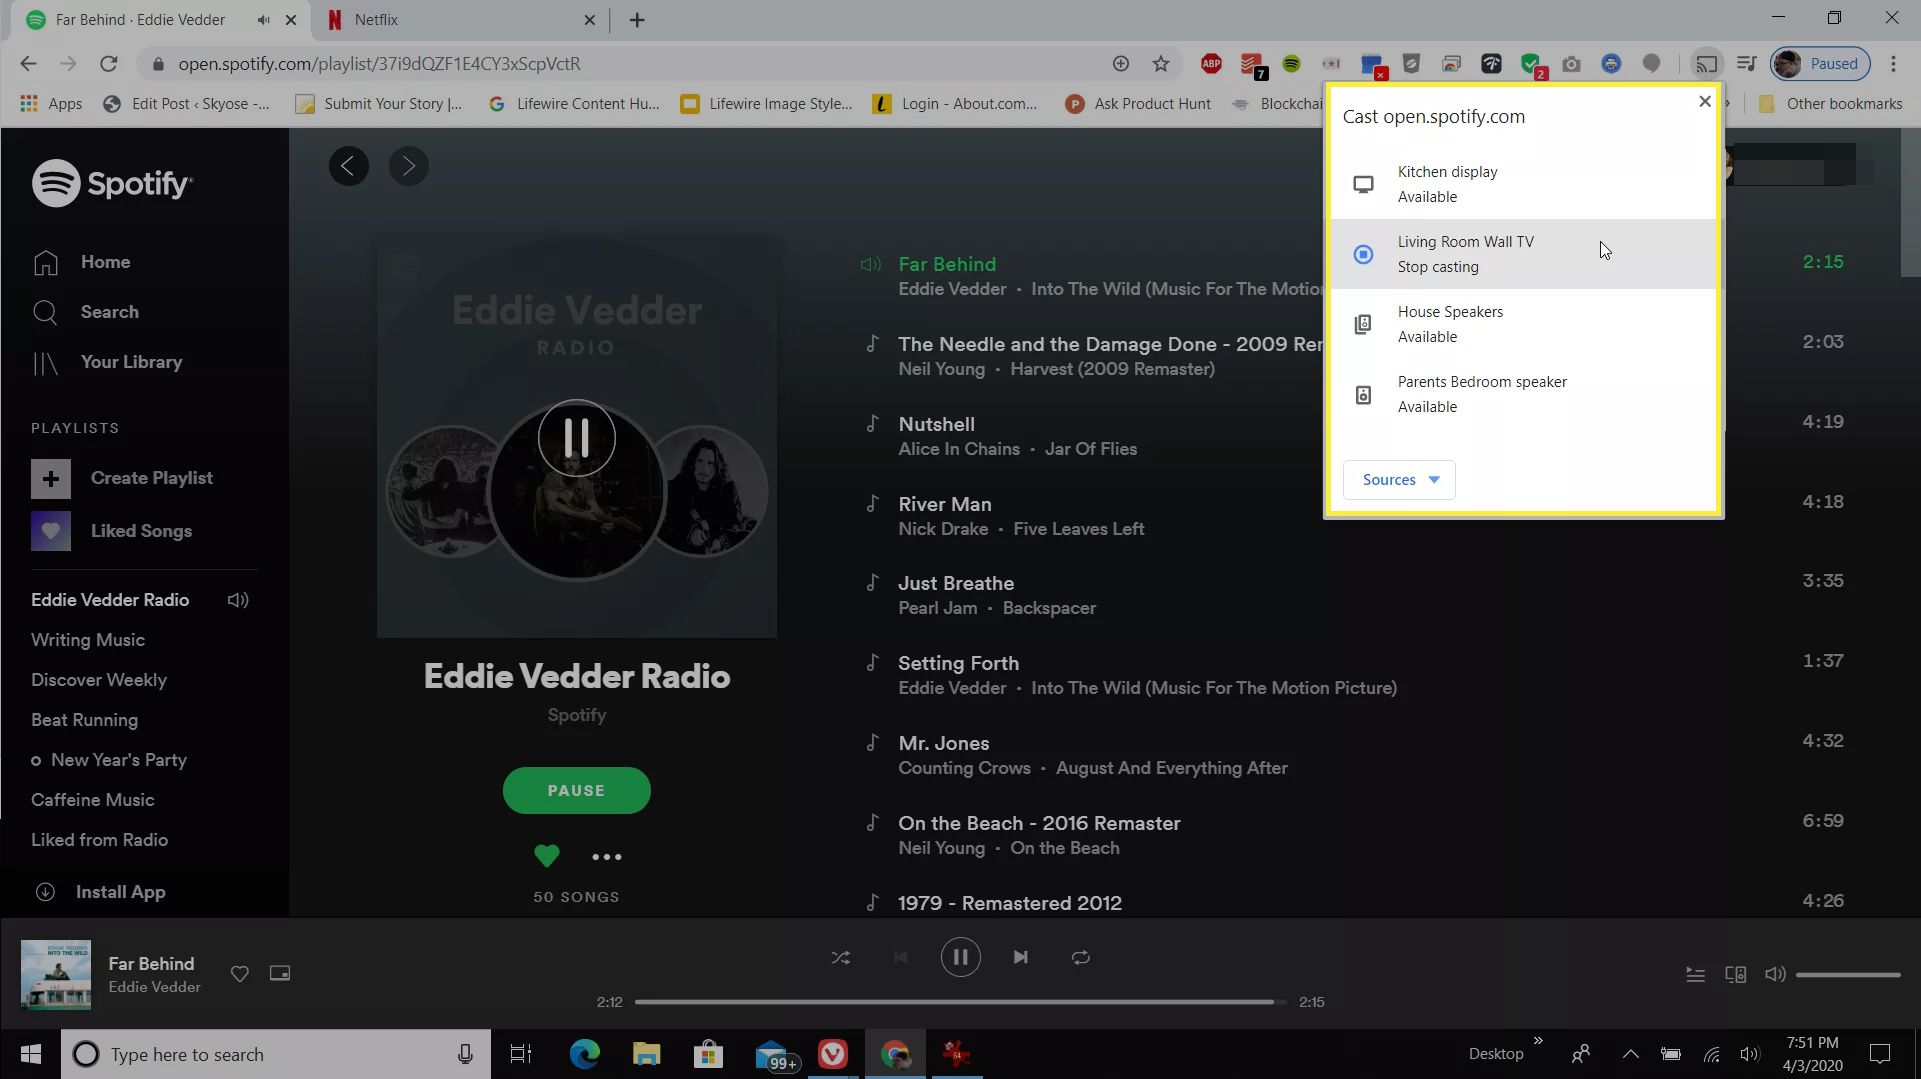1921x1079 pixels.
Task: Go to Spotify Home
Action: click(82, 262)
